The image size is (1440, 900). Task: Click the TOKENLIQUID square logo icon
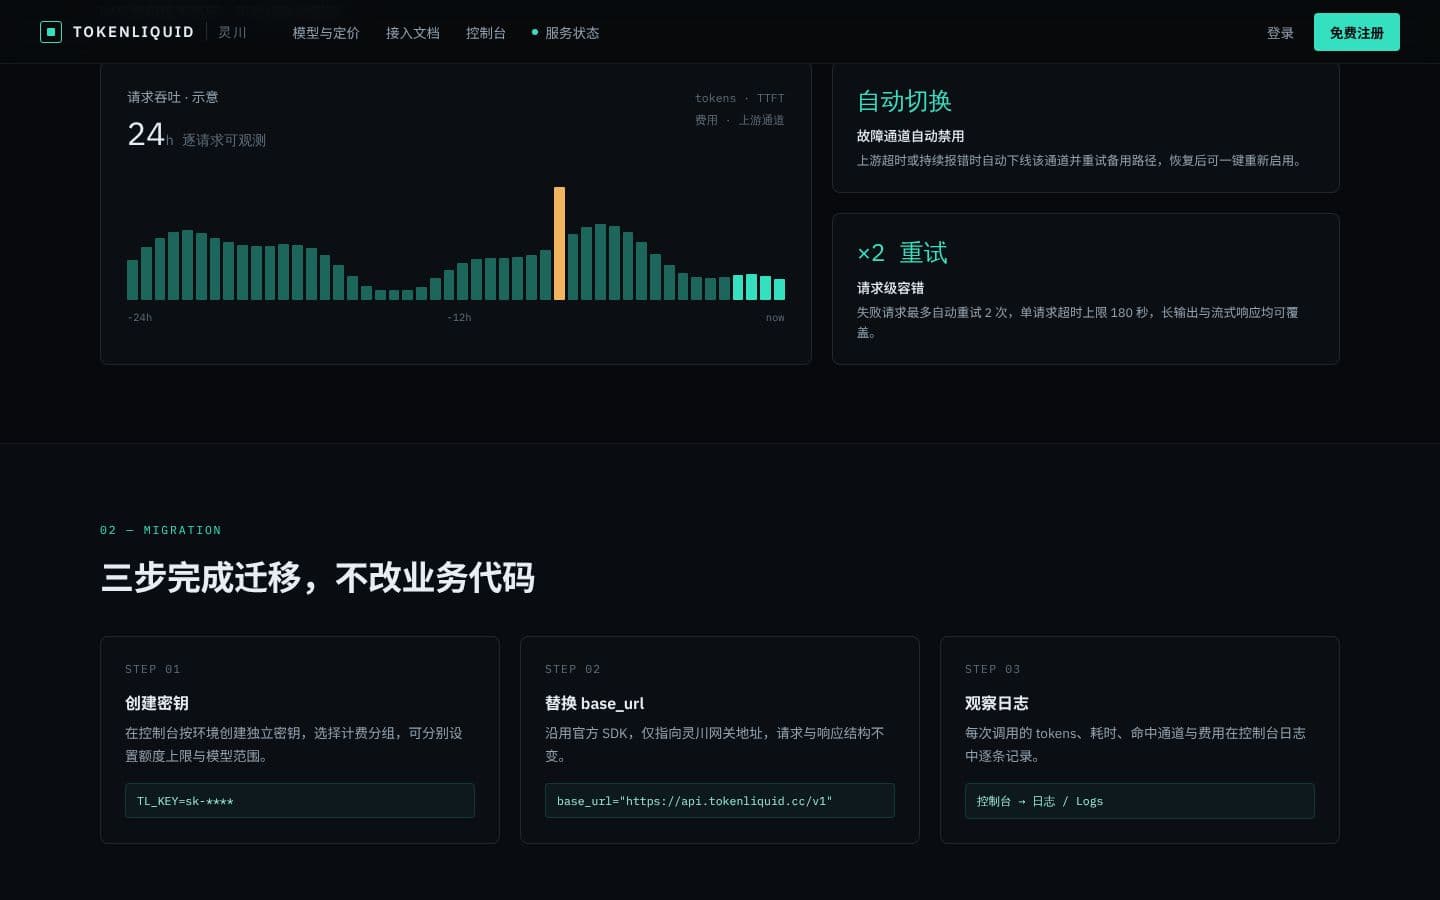point(51,32)
